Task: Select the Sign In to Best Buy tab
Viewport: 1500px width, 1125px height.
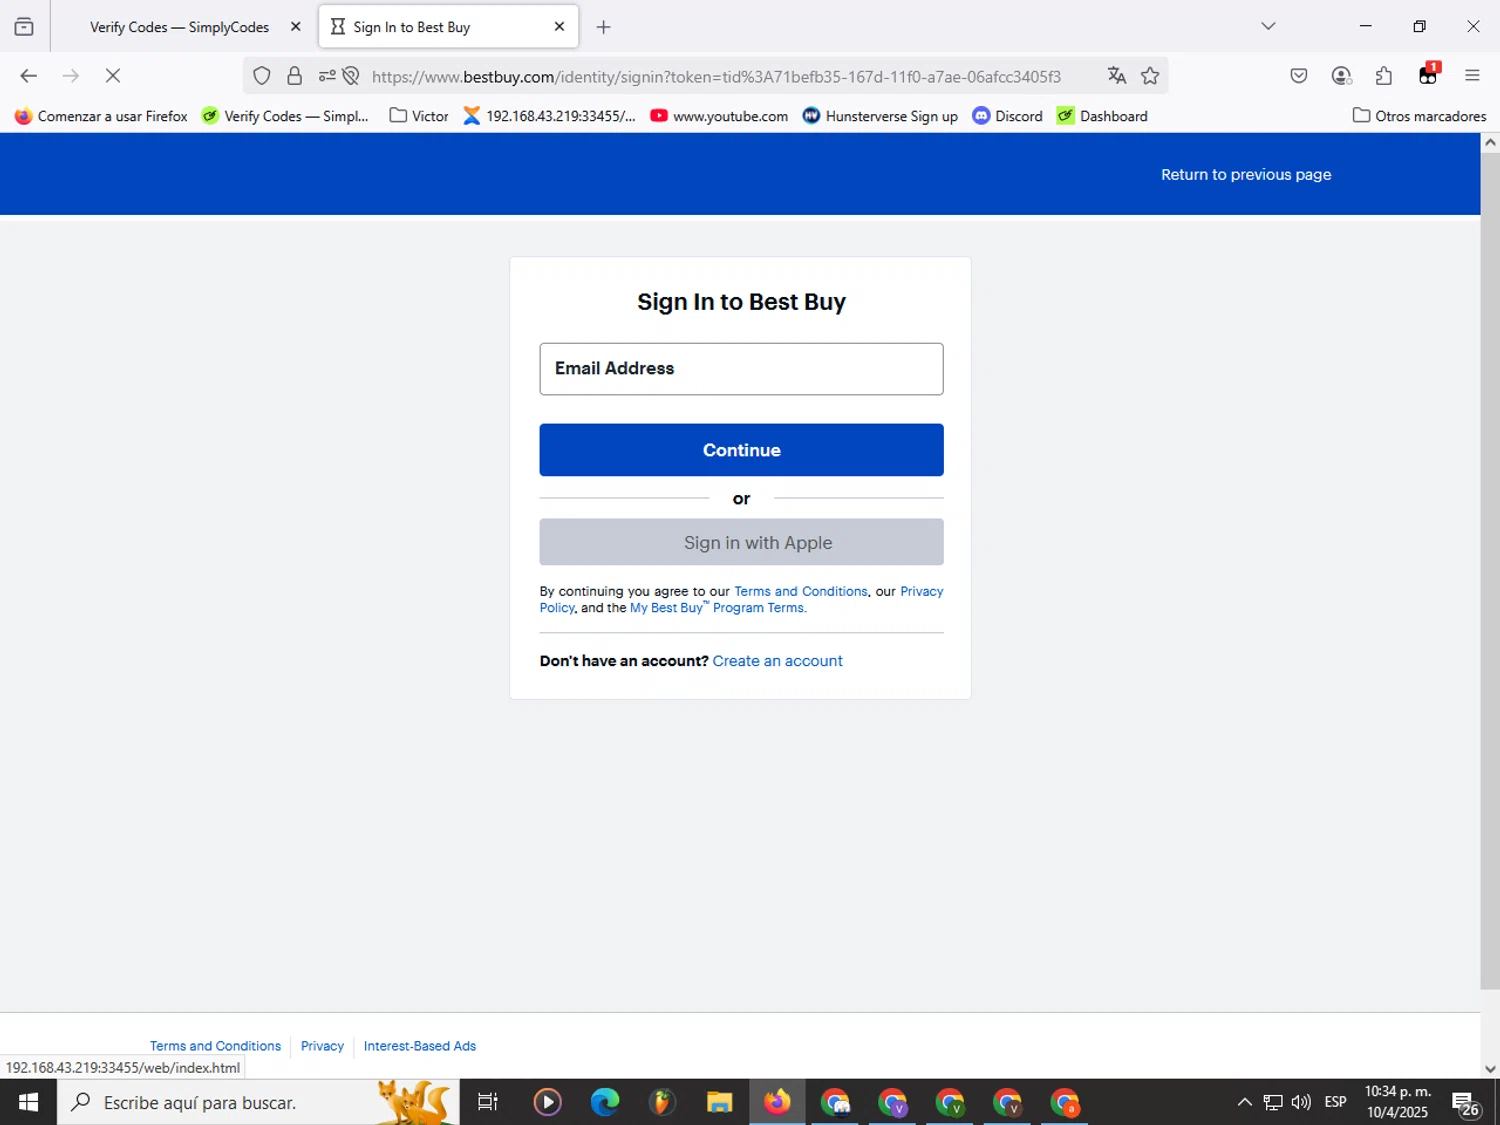Action: tap(448, 27)
